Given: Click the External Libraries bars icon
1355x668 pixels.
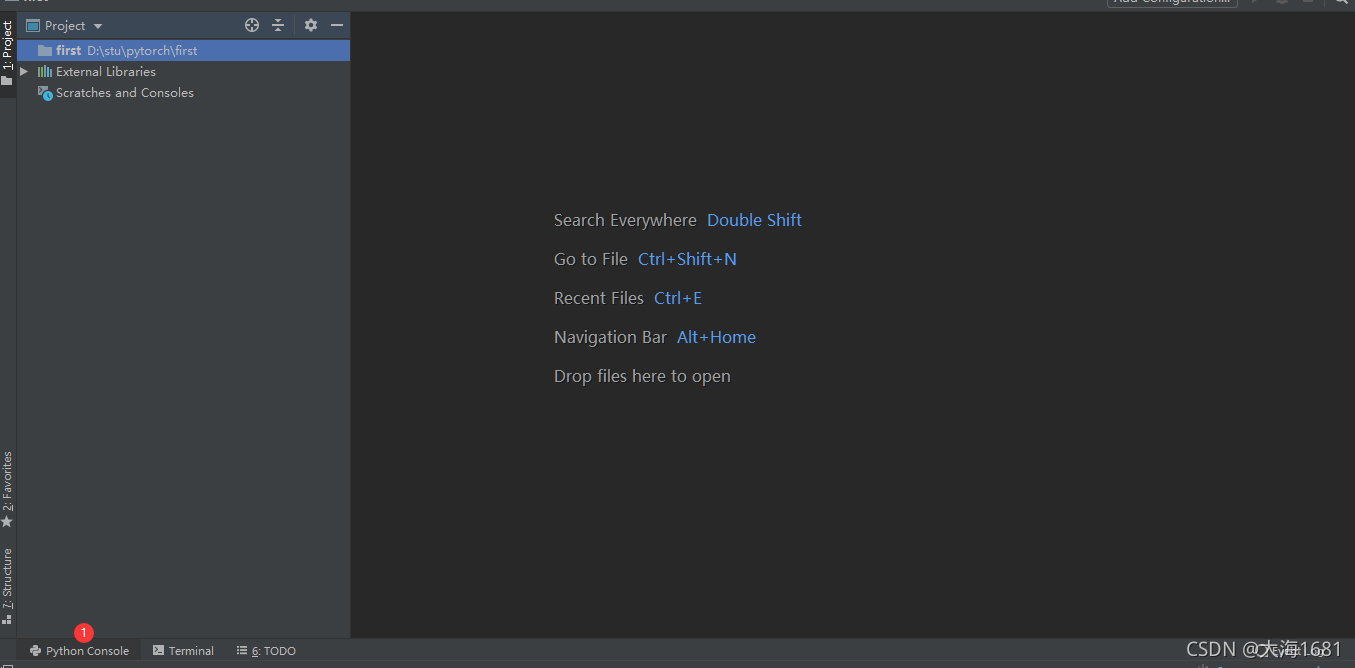Looking at the screenshot, I should pos(44,72).
